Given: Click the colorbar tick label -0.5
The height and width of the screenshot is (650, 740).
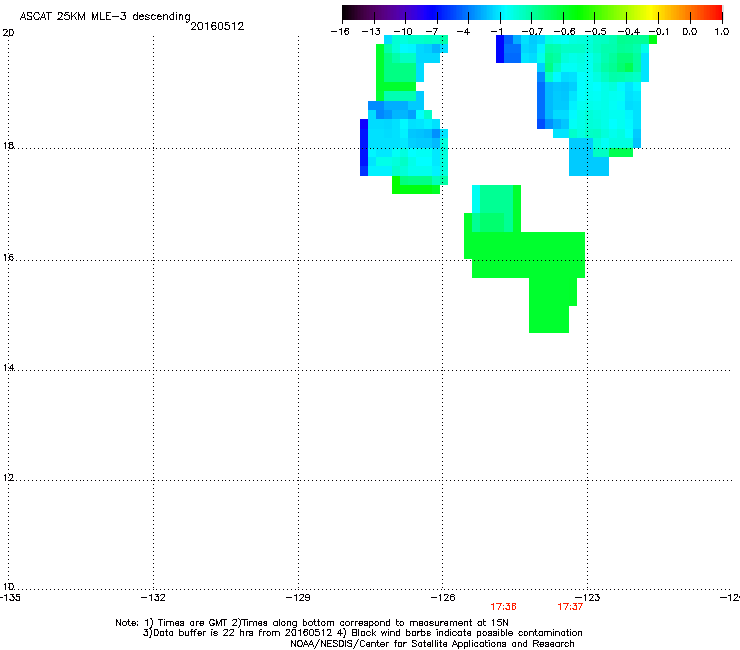Looking at the screenshot, I should (x=596, y=32).
